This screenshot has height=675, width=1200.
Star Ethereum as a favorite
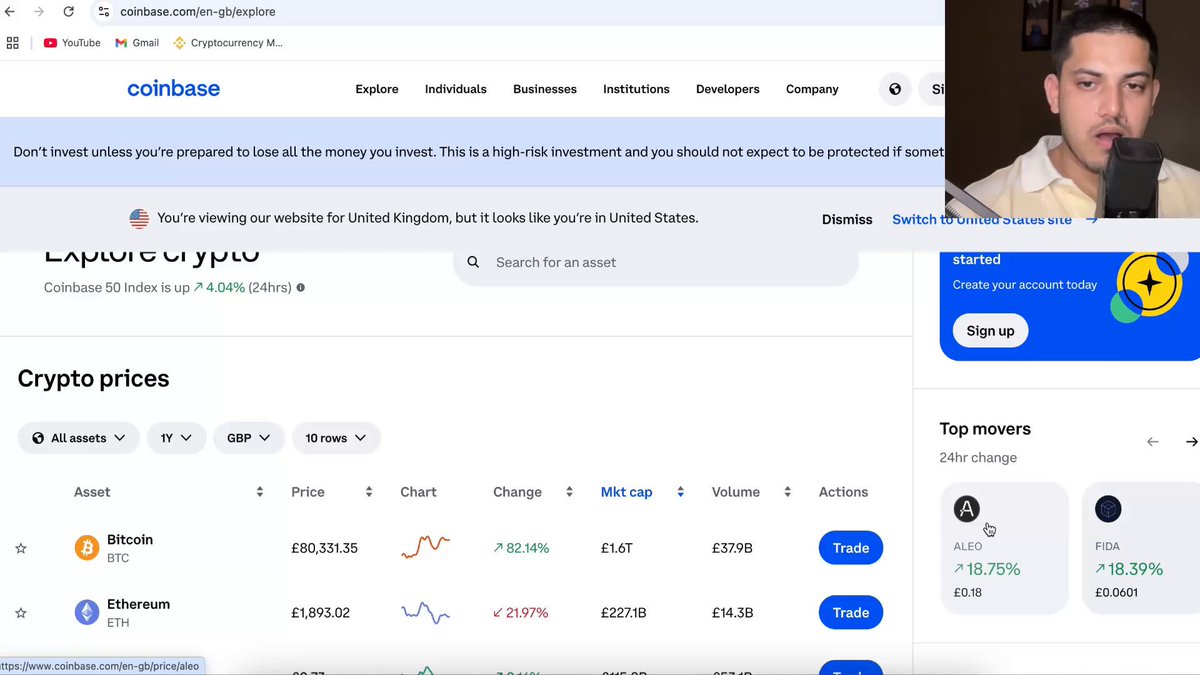21,613
